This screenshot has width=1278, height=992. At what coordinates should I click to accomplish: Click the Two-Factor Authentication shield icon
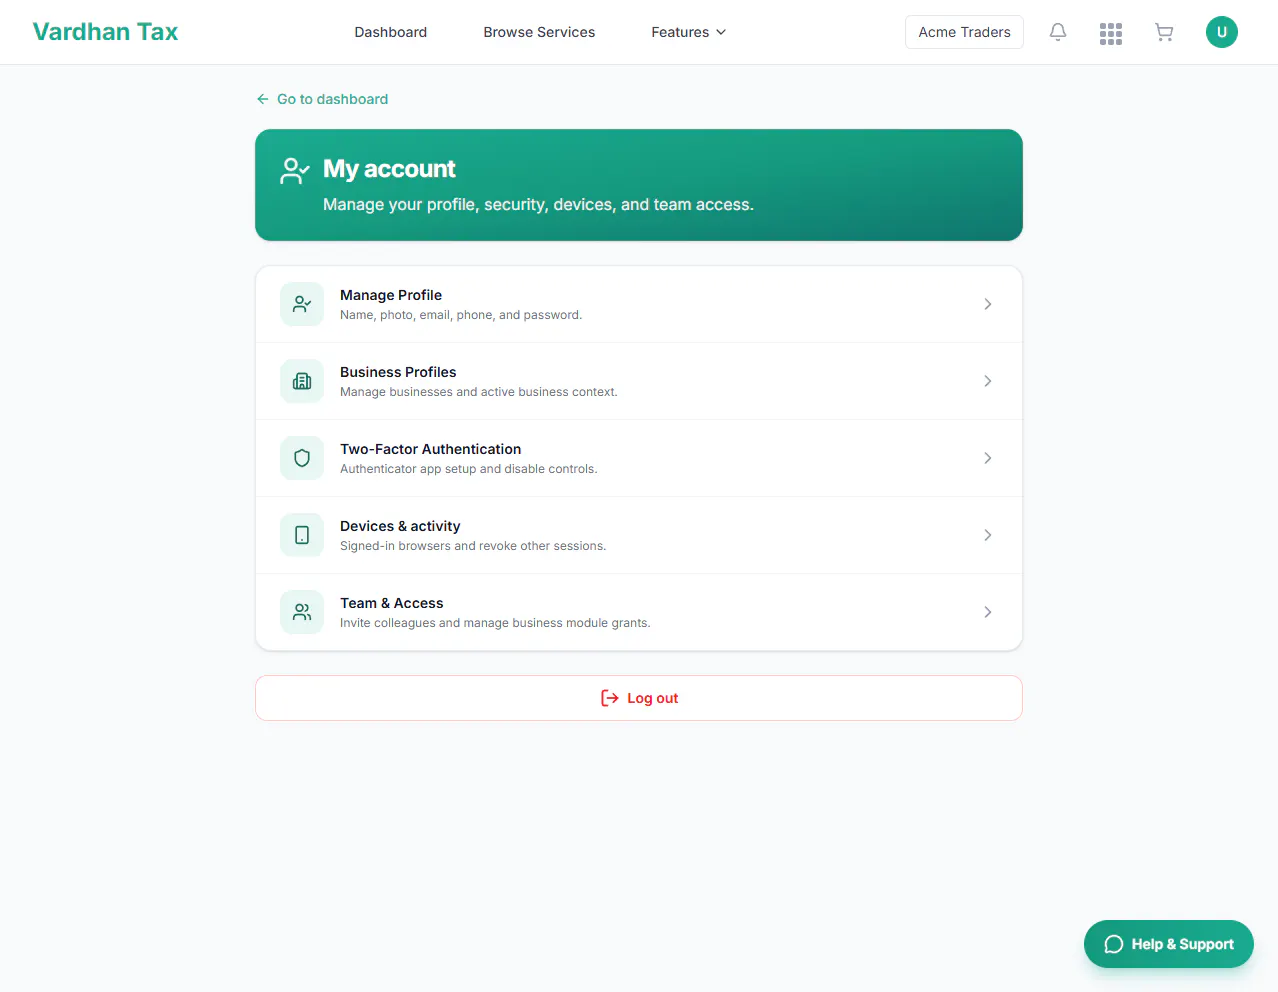[x=302, y=458]
